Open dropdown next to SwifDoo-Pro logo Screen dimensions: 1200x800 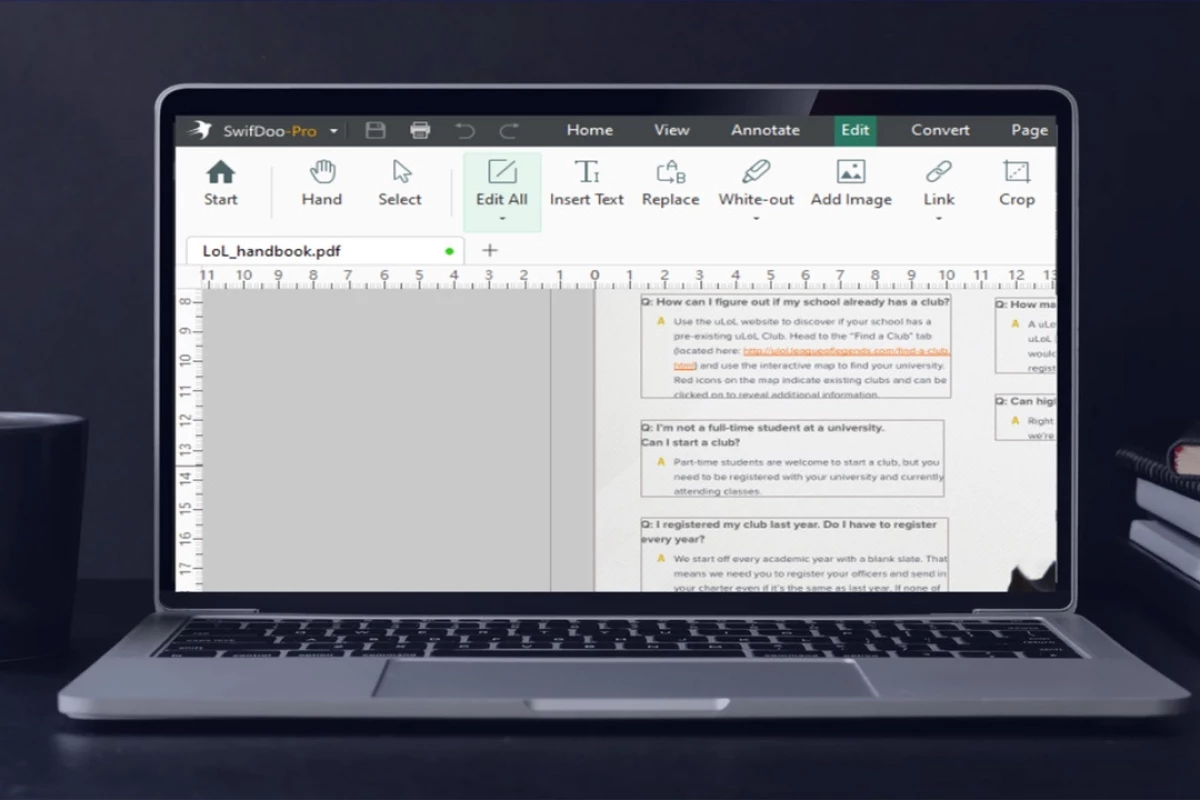pyautogui.click(x=334, y=131)
